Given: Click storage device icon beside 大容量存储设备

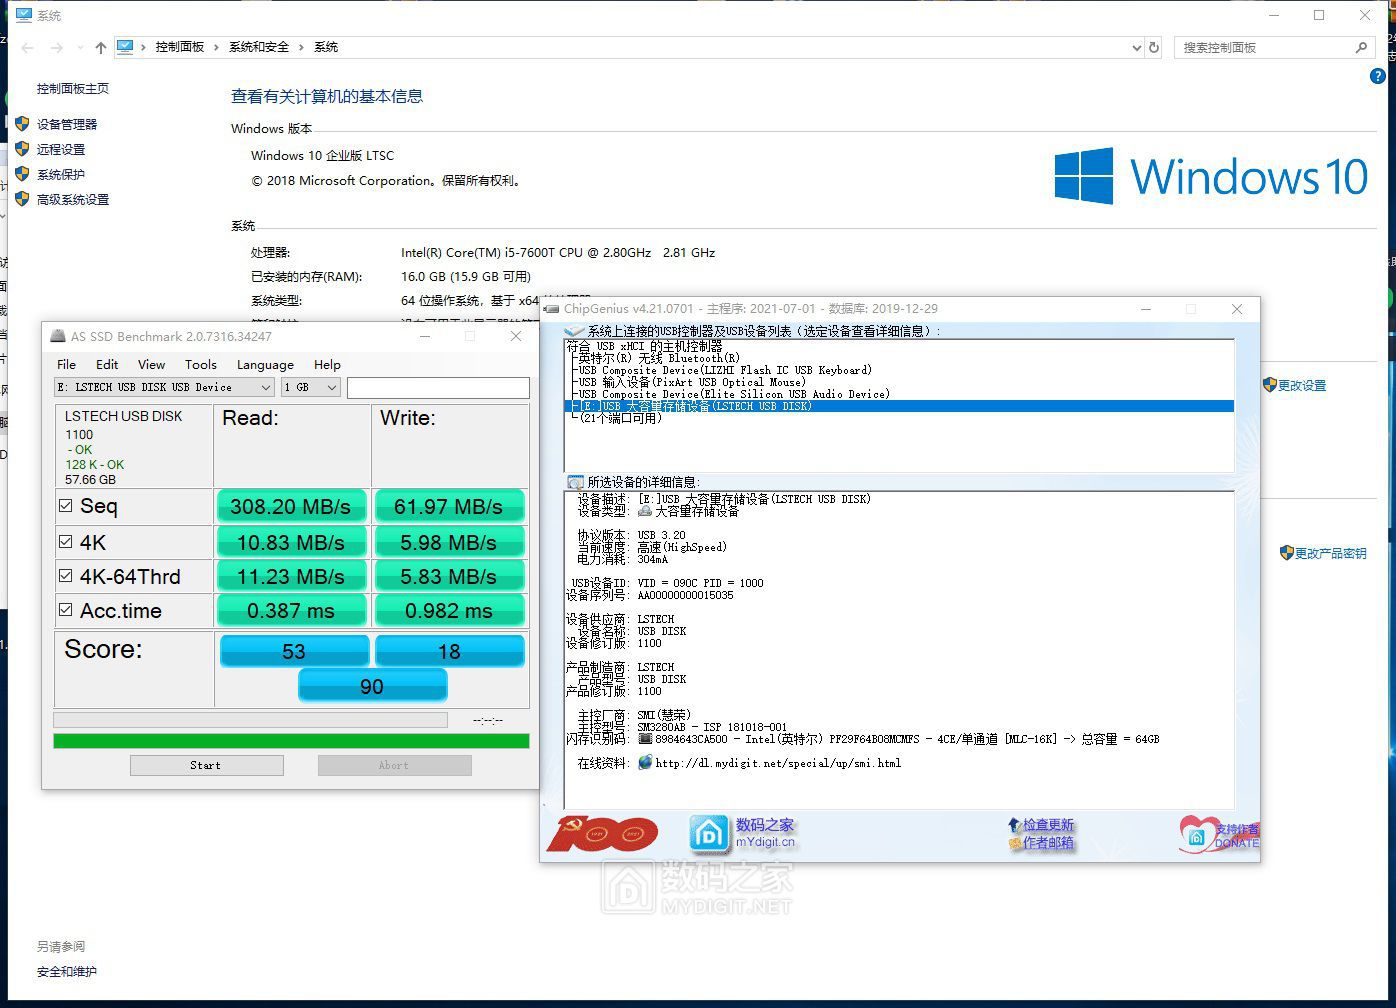Looking at the screenshot, I should point(645,510).
